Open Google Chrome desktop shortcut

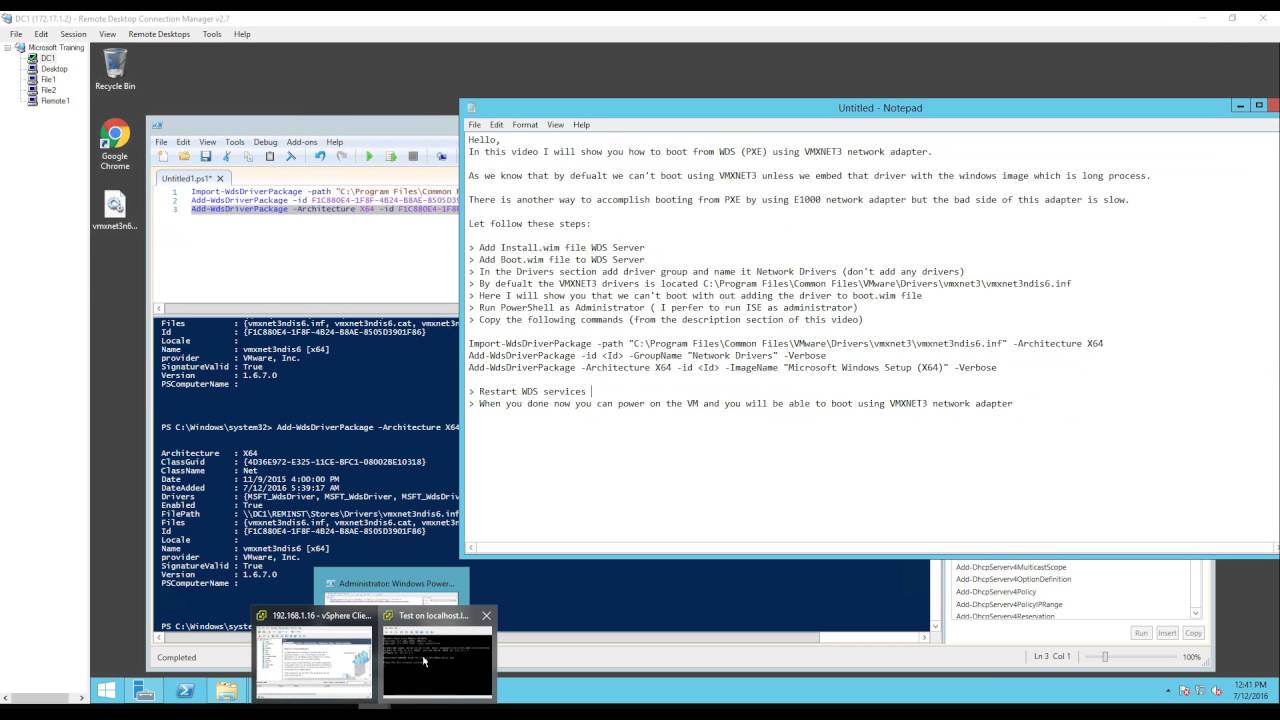point(115,145)
